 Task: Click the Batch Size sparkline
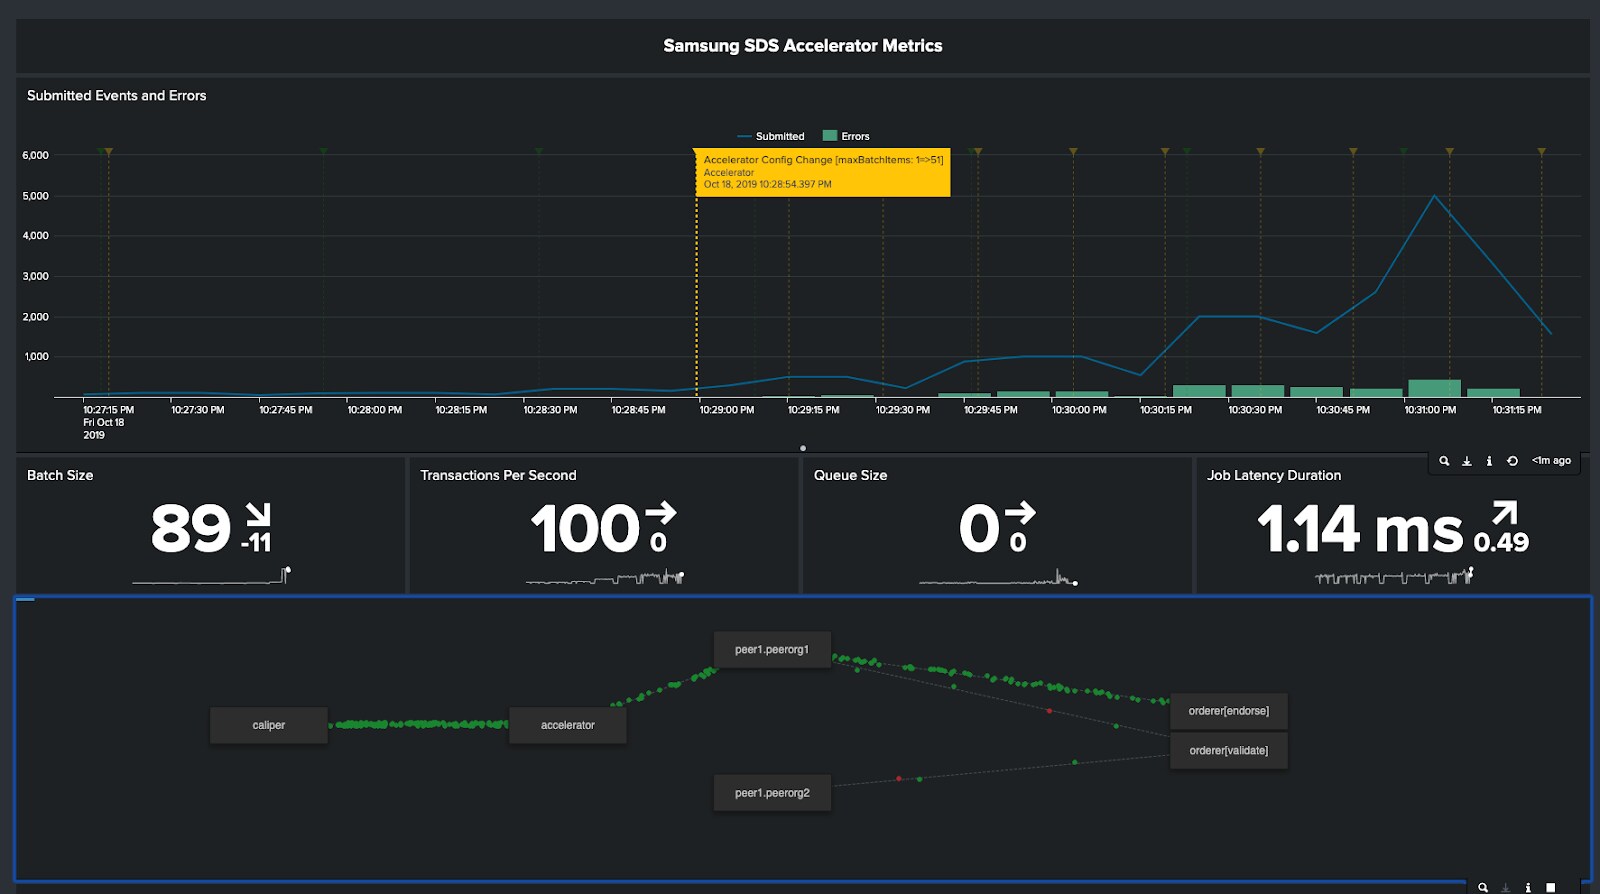(211, 576)
